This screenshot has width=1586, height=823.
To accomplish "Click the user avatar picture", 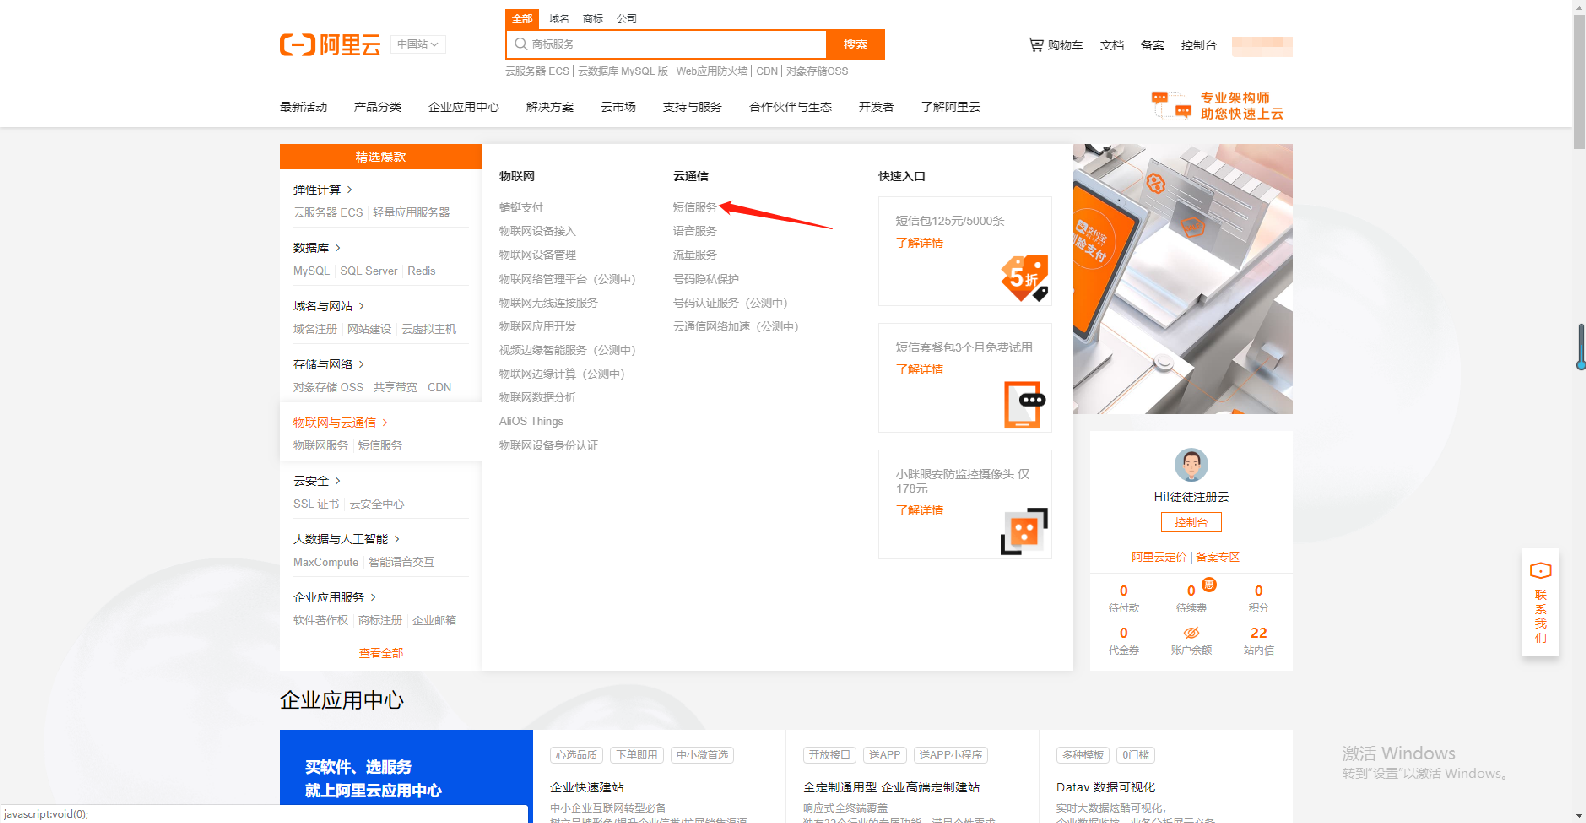I will (x=1191, y=465).
